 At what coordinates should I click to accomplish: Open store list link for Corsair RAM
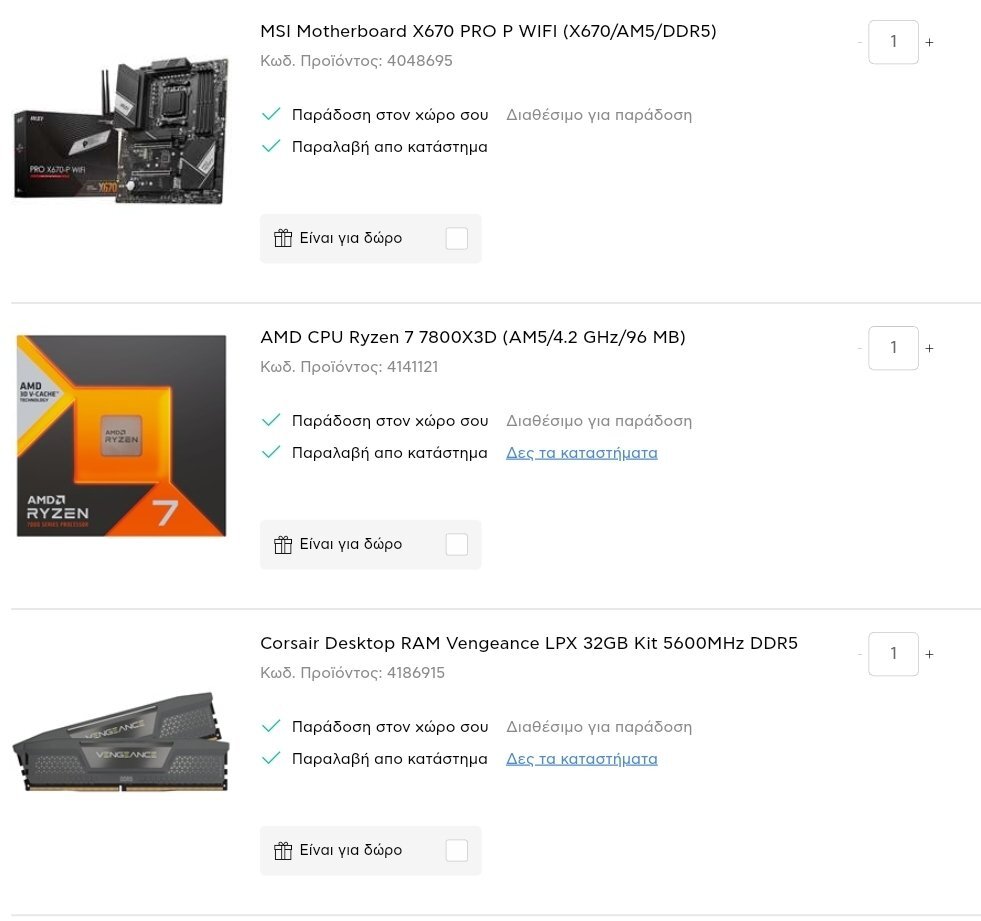(x=582, y=758)
